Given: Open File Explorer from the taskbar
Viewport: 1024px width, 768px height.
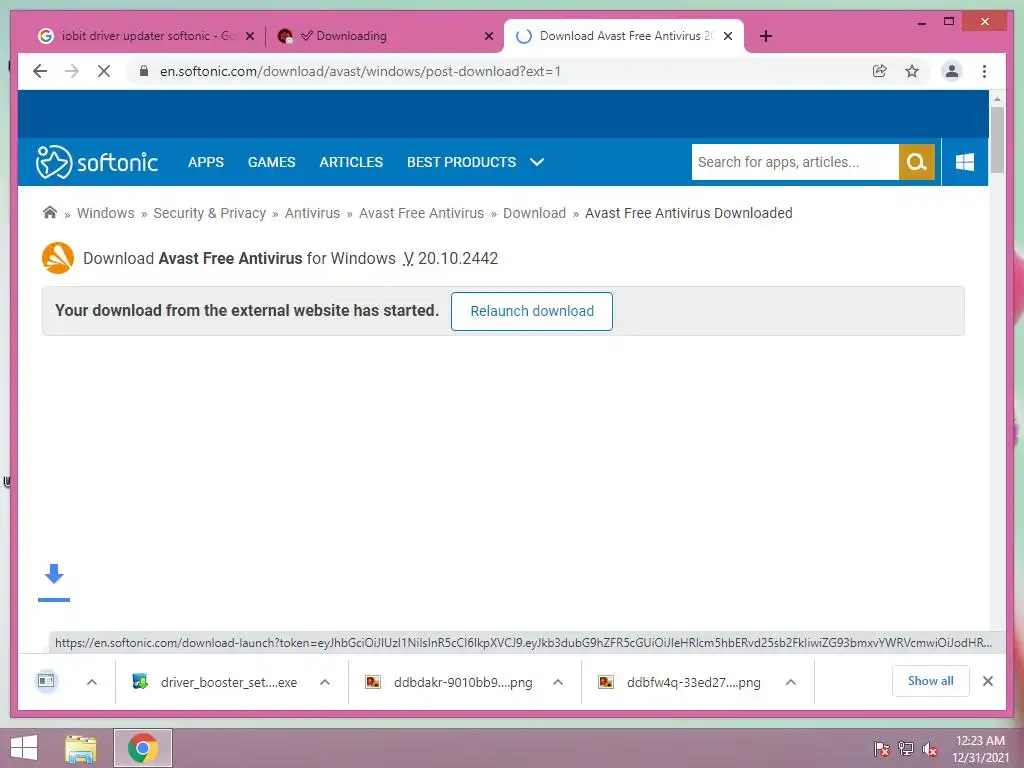Looking at the screenshot, I should (81, 748).
